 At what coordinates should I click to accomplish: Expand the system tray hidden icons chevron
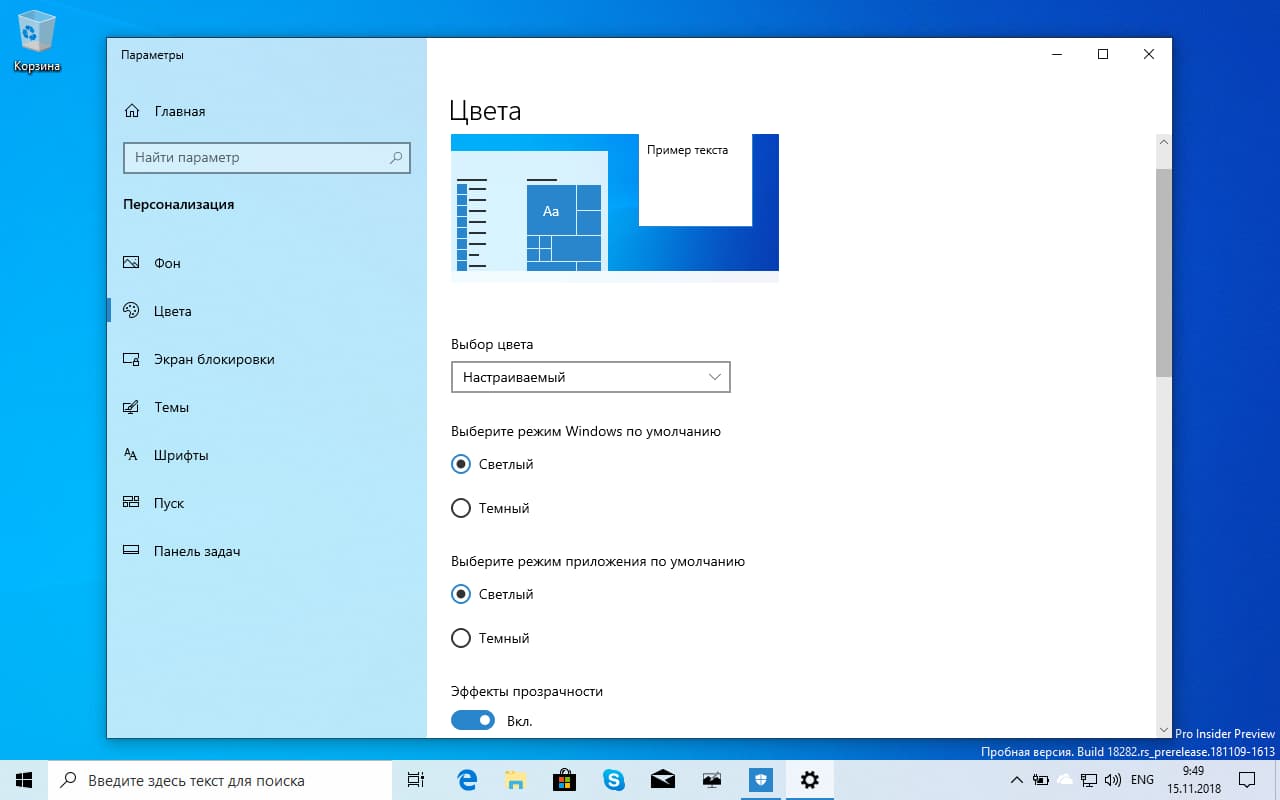coord(1015,780)
